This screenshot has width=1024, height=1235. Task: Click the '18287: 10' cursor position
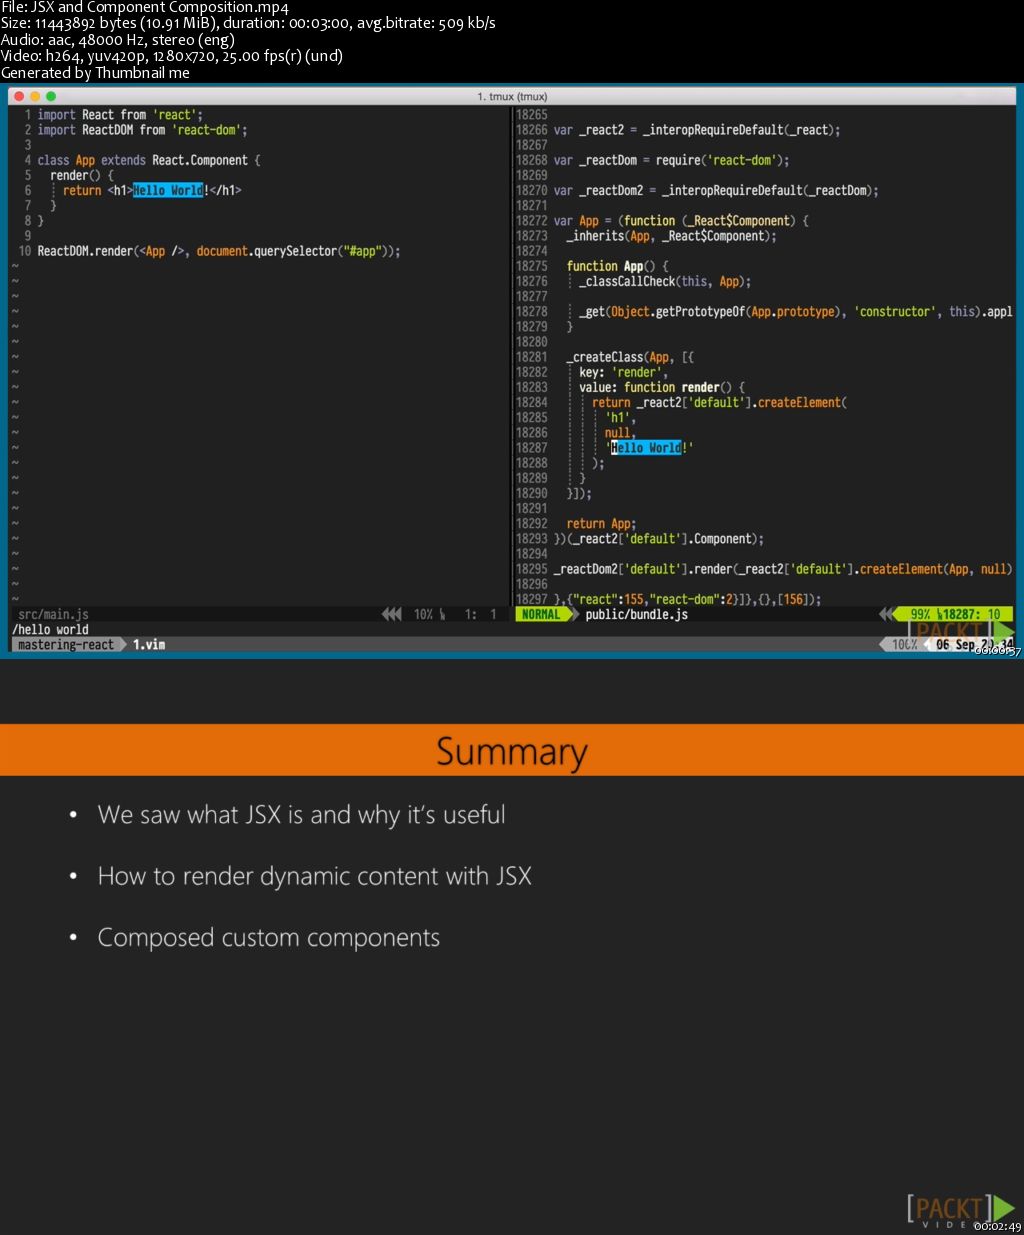pos(971,615)
